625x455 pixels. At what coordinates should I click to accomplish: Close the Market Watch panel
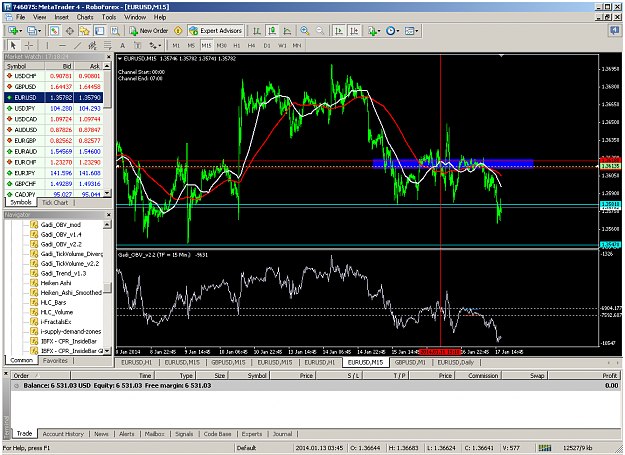108,57
